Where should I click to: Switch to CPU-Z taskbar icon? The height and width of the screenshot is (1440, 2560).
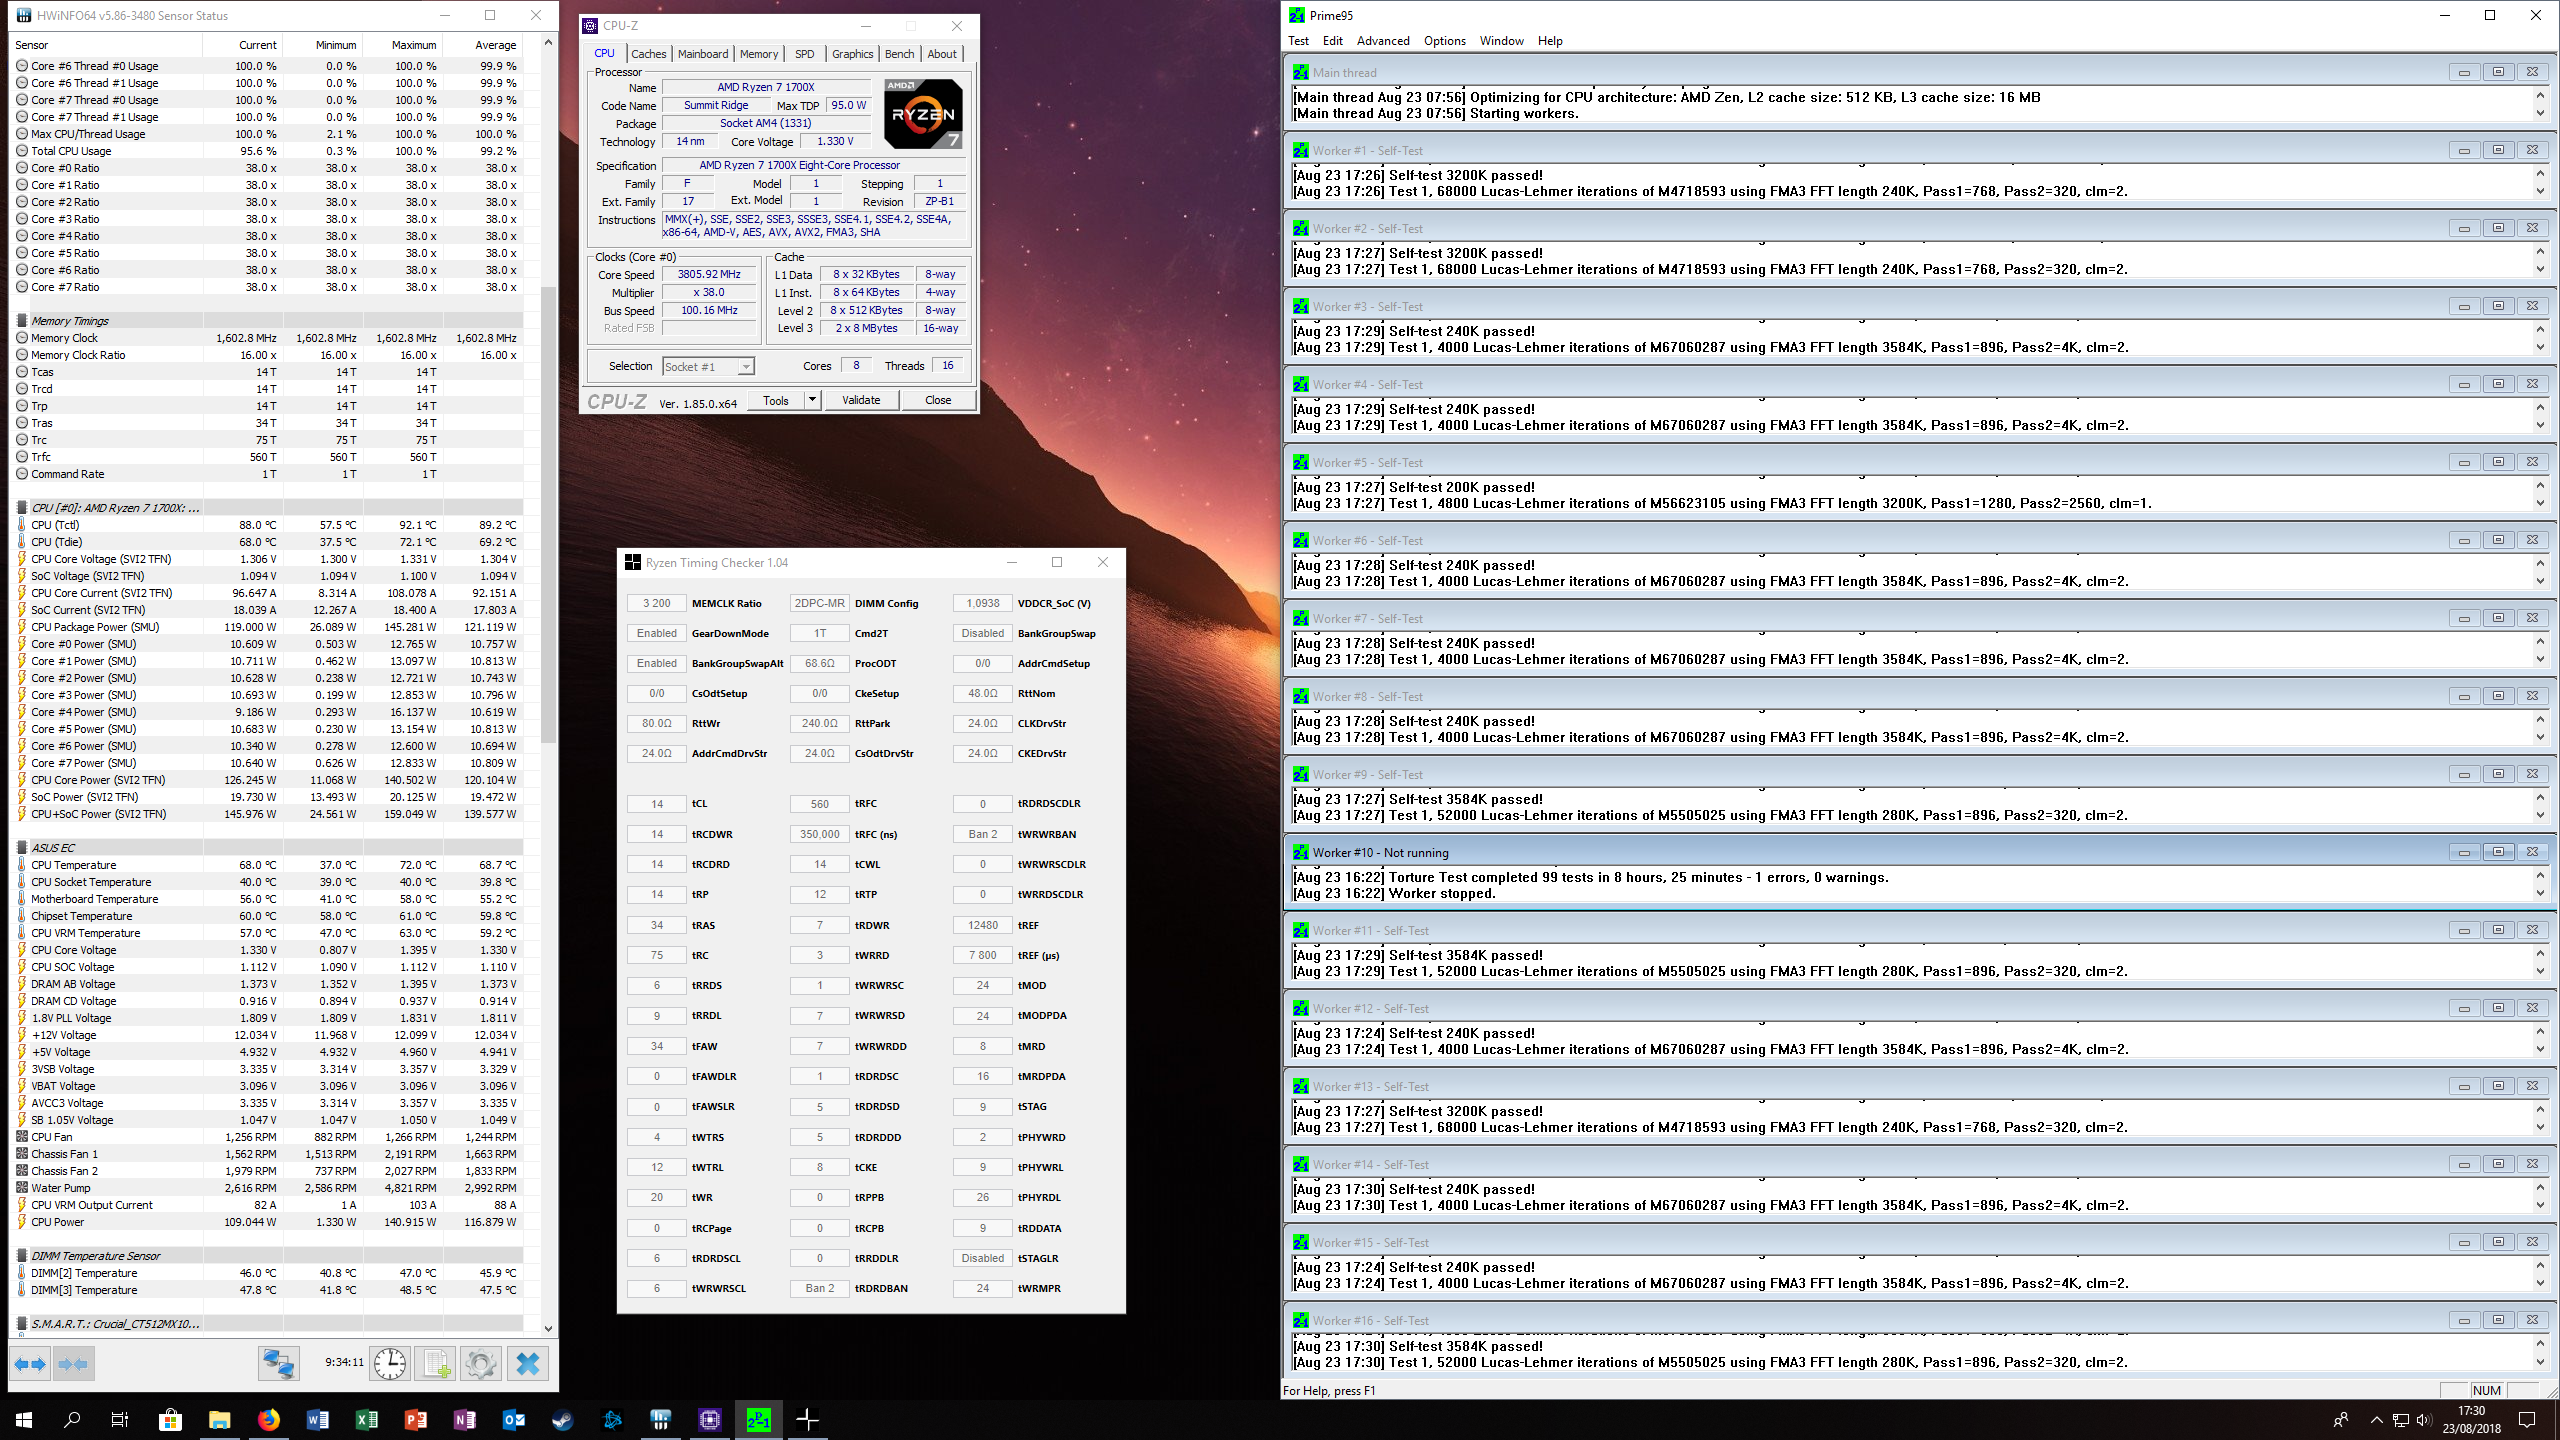tap(709, 1419)
